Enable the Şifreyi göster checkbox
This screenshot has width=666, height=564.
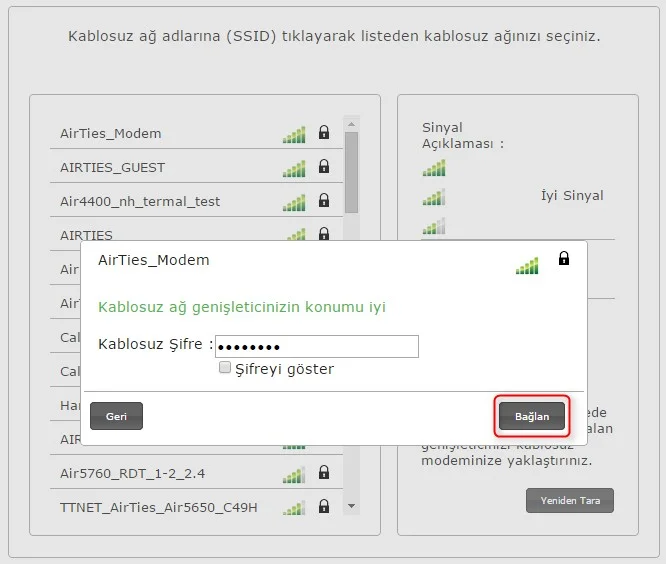[225, 367]
